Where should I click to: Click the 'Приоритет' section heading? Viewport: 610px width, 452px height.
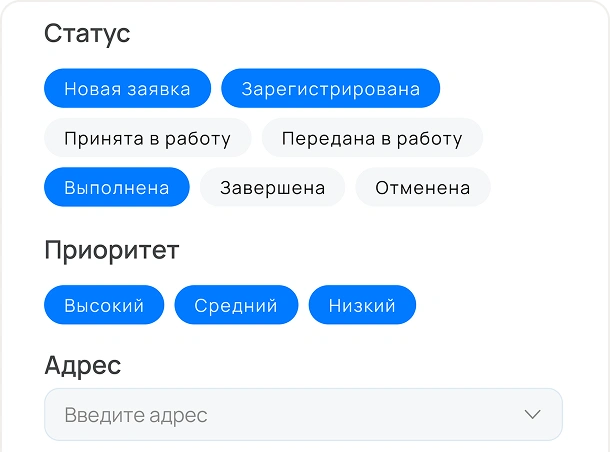pyautogui.click(x=111, y=250)
